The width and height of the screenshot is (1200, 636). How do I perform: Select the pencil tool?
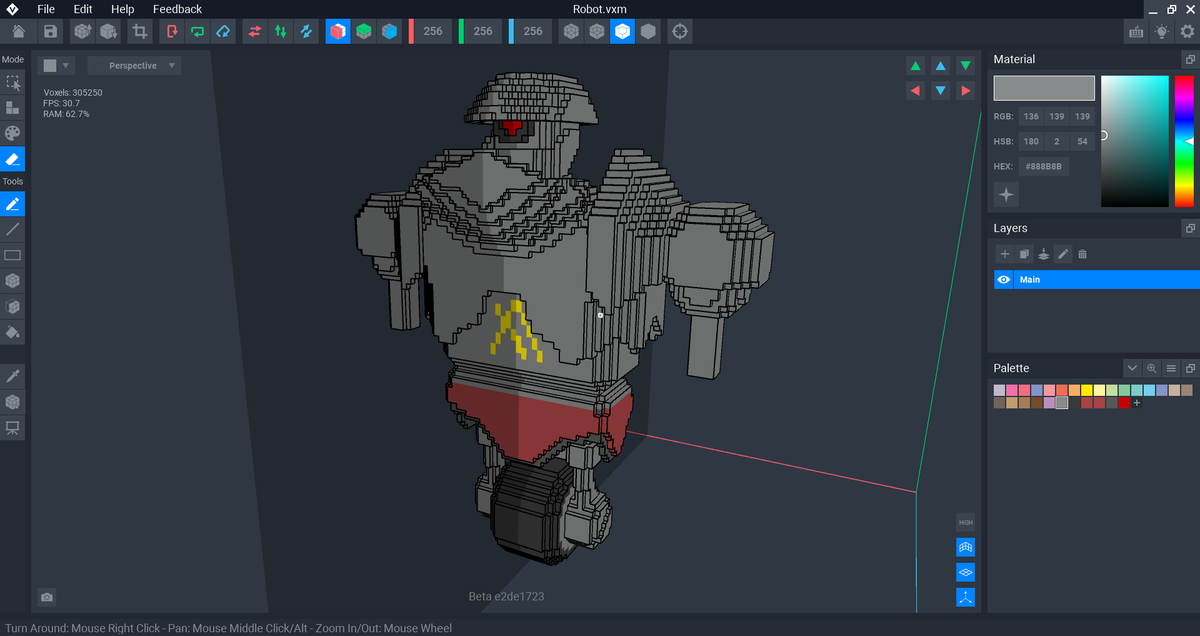point(13,204)
